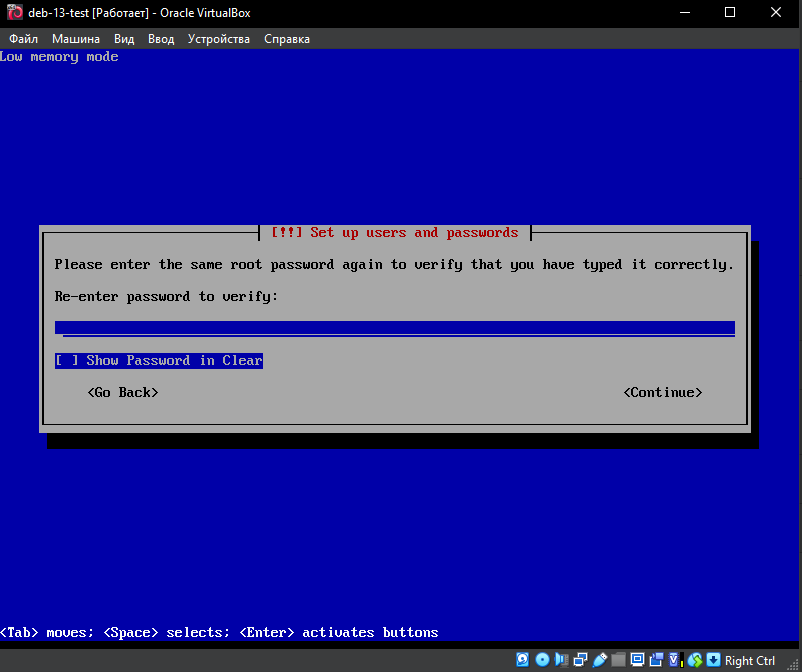Image resolution: width=802 pixels, height=672 pixels.
Task: Click the network adapter status icon
Action: click(580, 660)
